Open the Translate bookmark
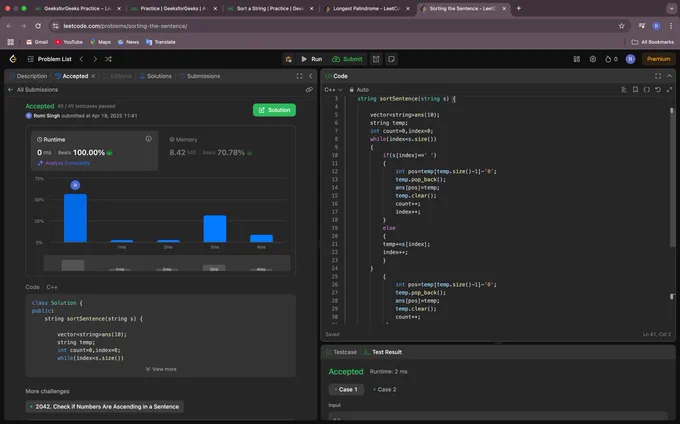This screenshot has height=424, width=680. (161, 42)
